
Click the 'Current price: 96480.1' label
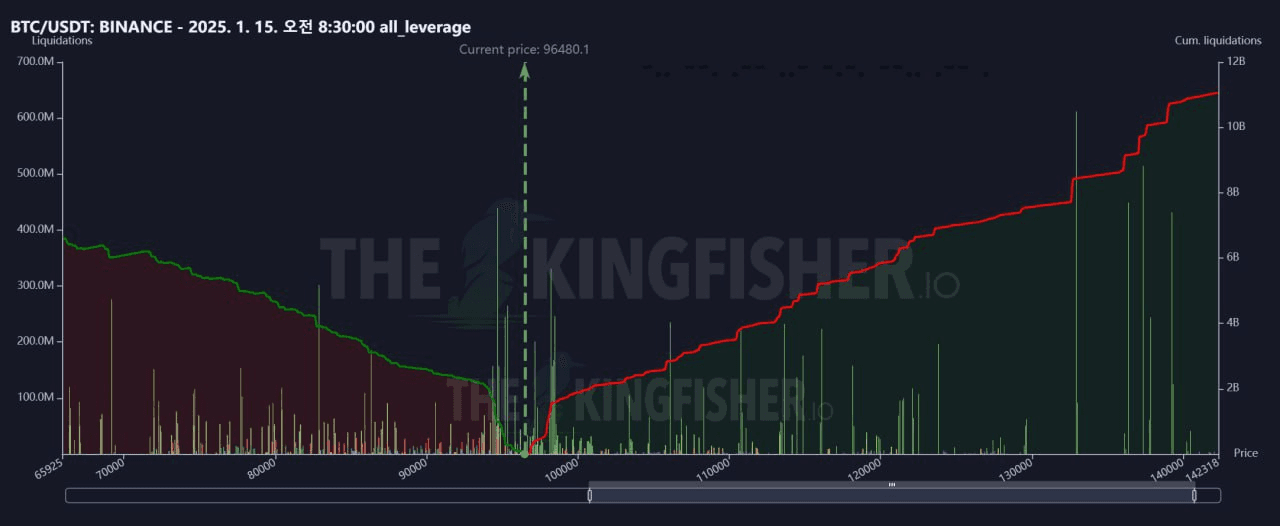click(525, 49)
